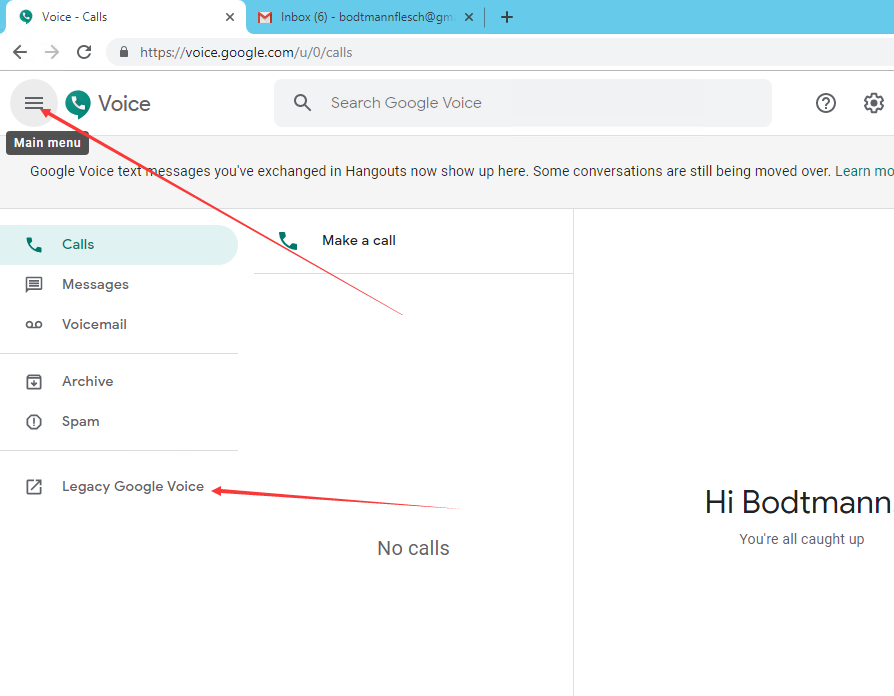Open Archive in the sidebar

tap(119, 381)
